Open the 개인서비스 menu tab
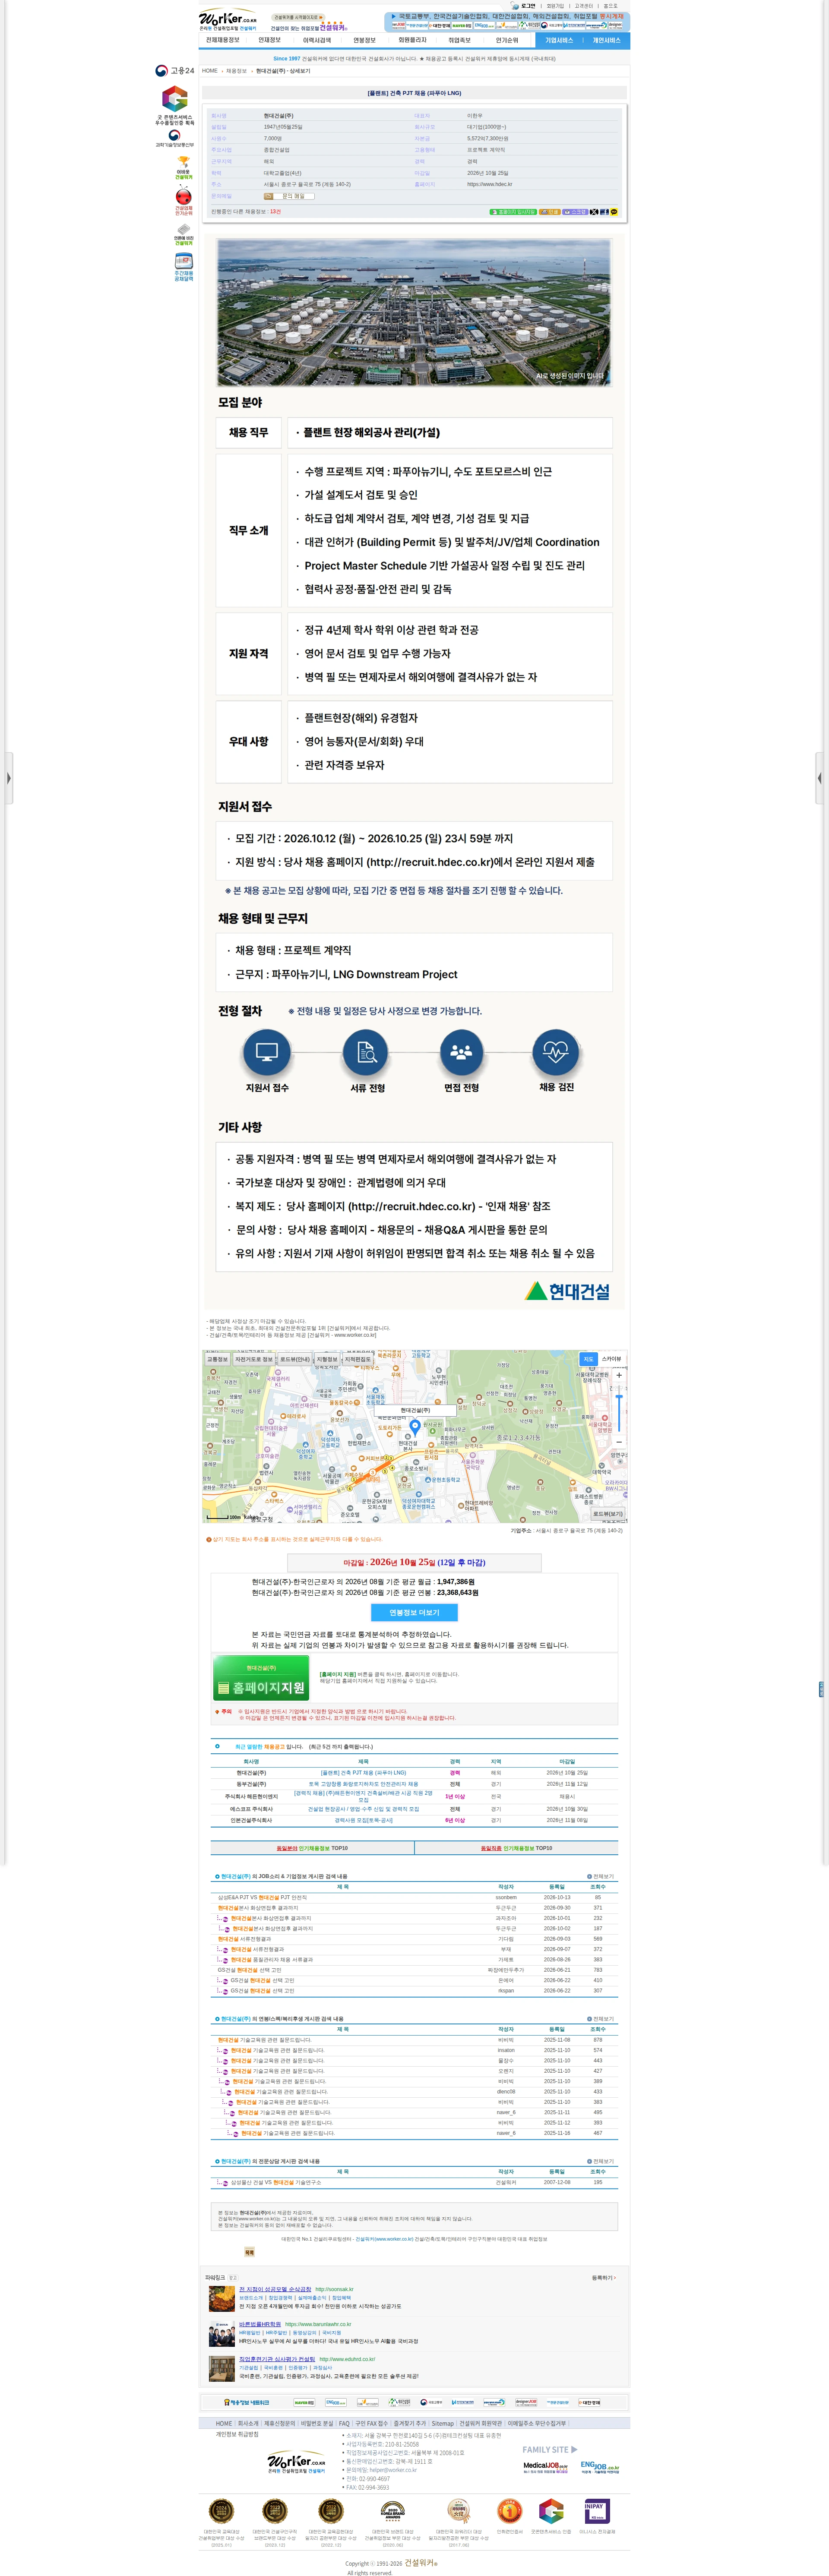 click(606, 40)
